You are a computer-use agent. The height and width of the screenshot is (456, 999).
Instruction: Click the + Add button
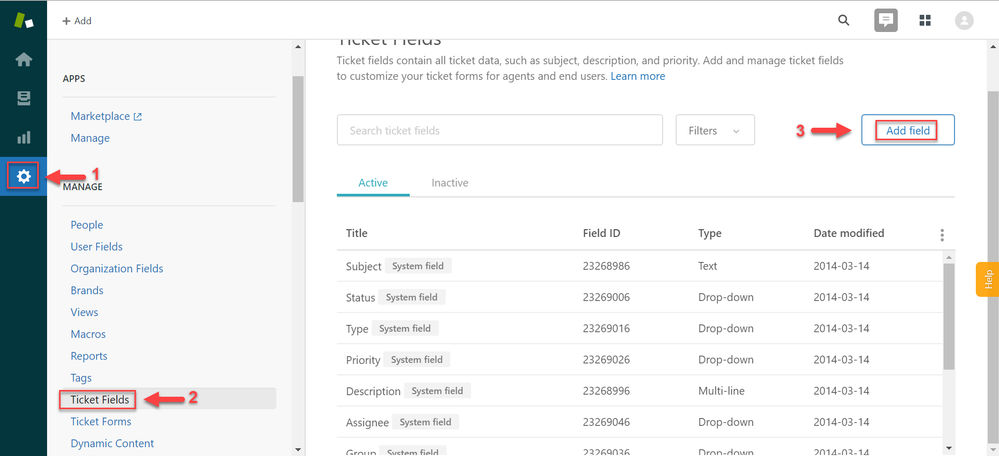tap(77, 21)
